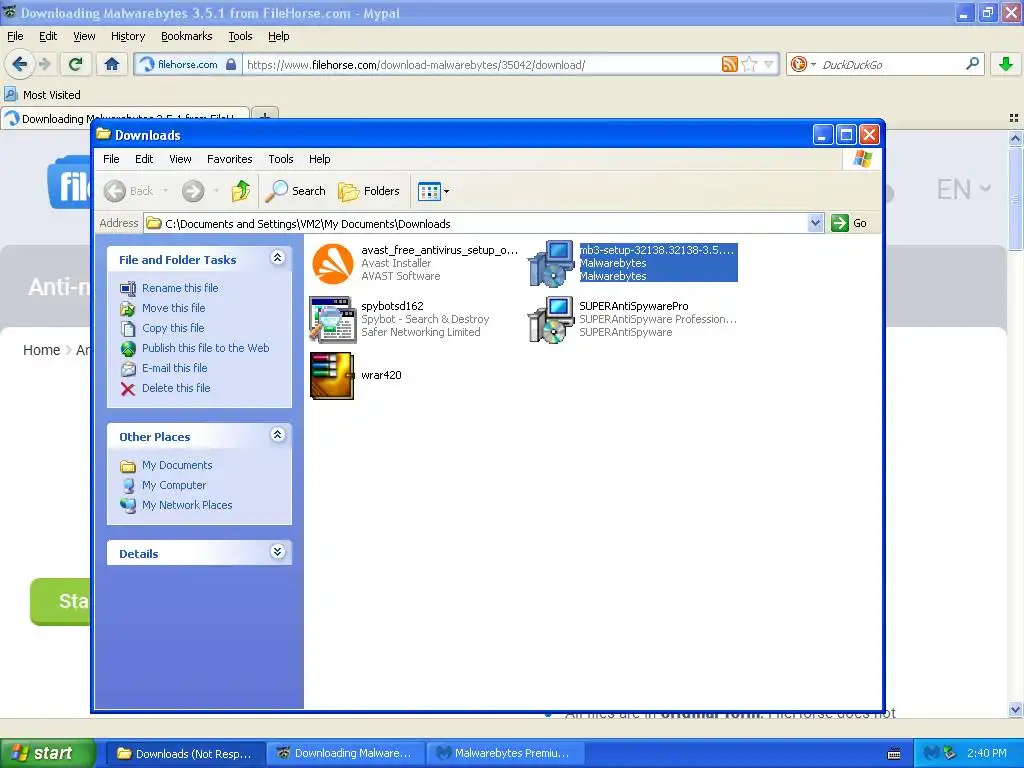Image resolution: width=1024 pixels, height=768 pixels.
Task: Open My Computer from Other Places
Action: (174, 485)
